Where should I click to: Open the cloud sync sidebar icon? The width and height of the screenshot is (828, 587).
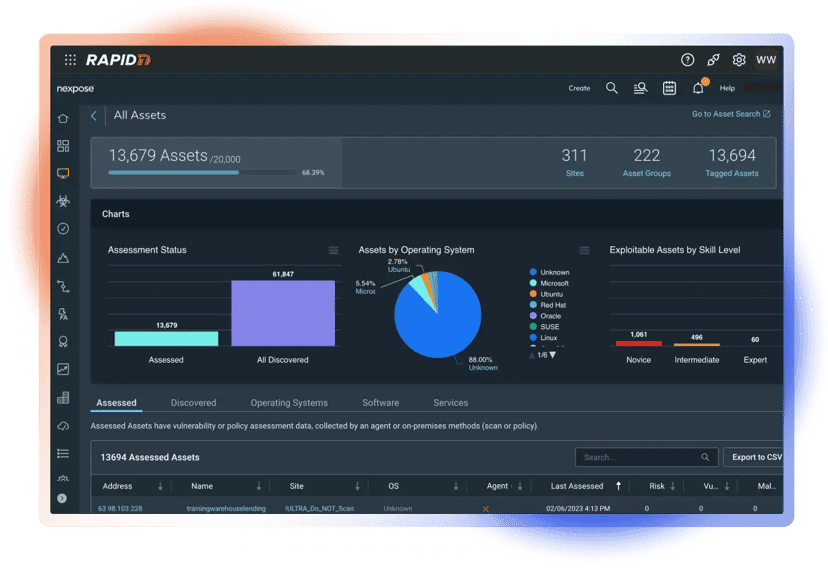(x=63, y=425)
